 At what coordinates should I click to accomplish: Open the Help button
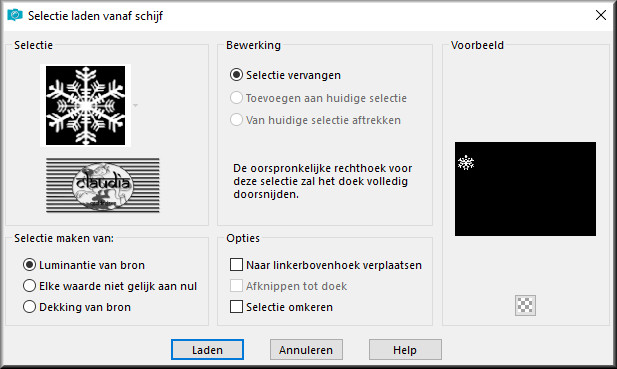tap(405, 349)
